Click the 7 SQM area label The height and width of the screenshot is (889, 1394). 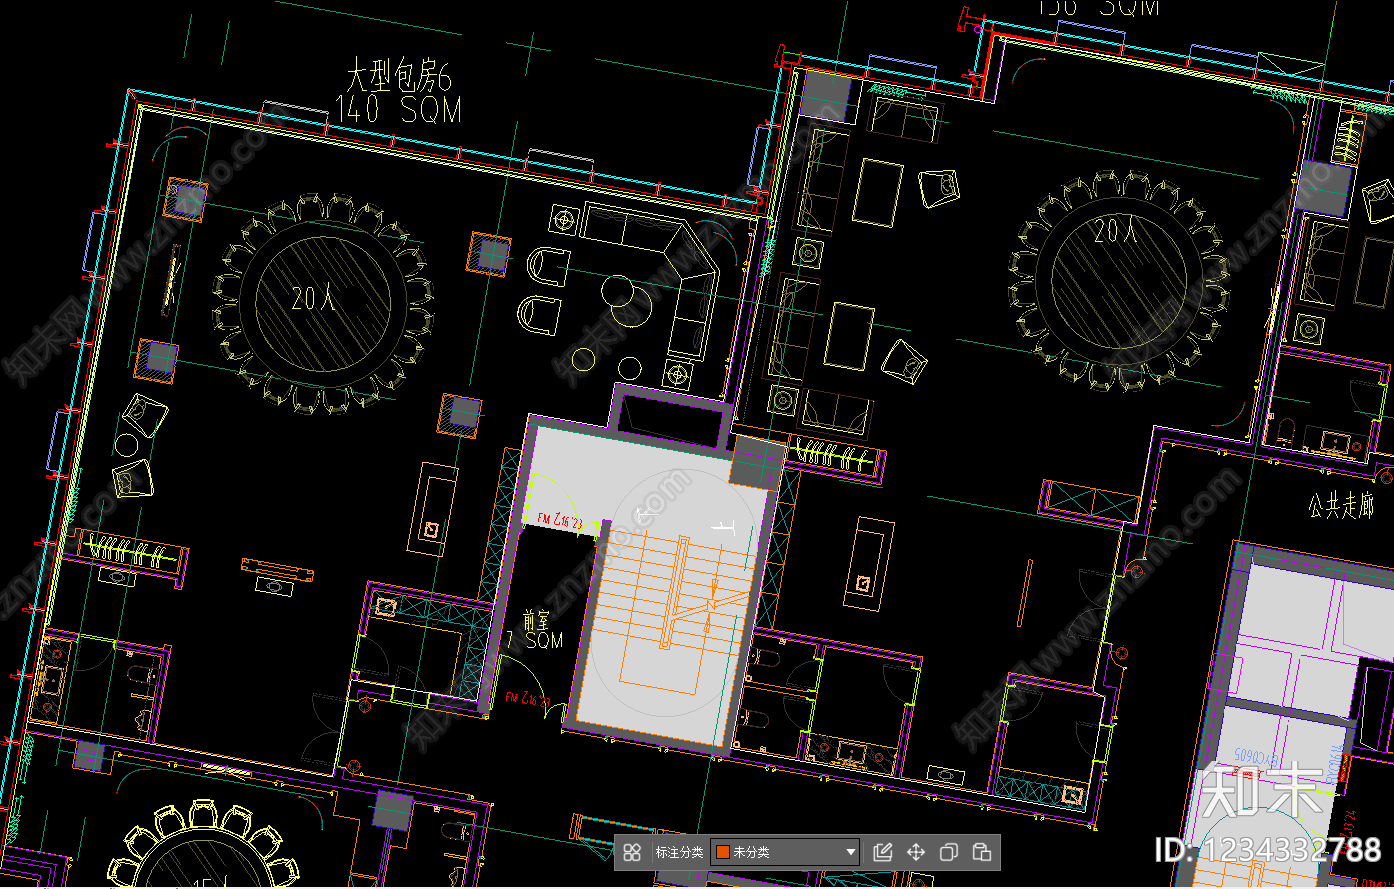(535, 640)
